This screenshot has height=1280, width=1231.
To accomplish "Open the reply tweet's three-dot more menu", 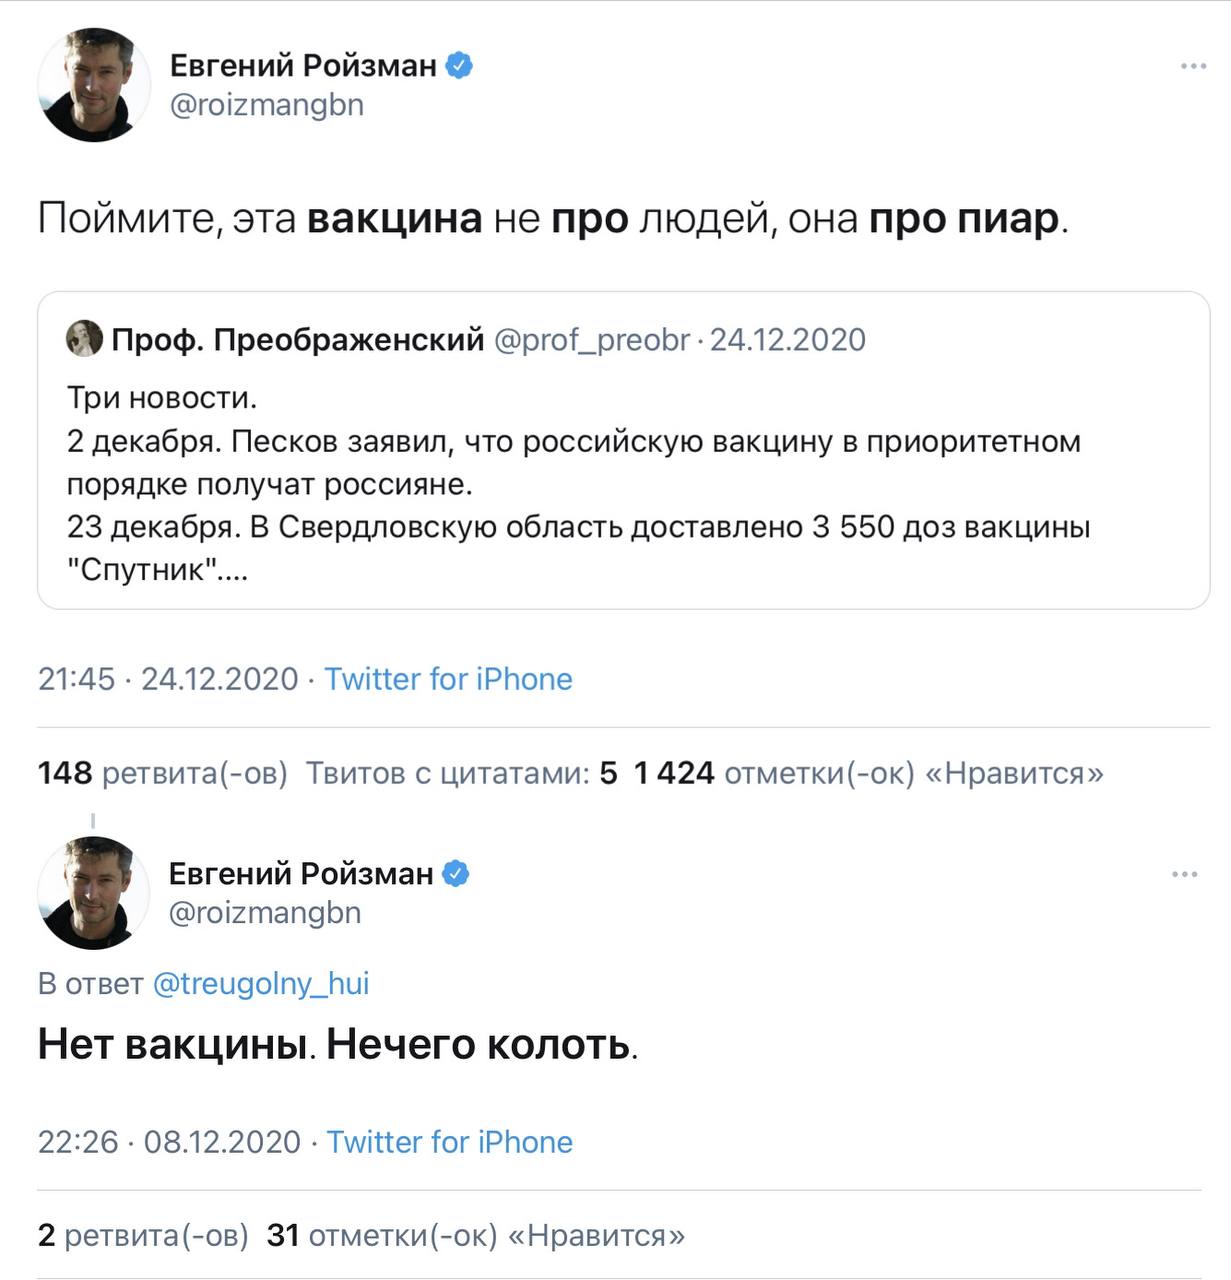I will (x=1184, y=874).
